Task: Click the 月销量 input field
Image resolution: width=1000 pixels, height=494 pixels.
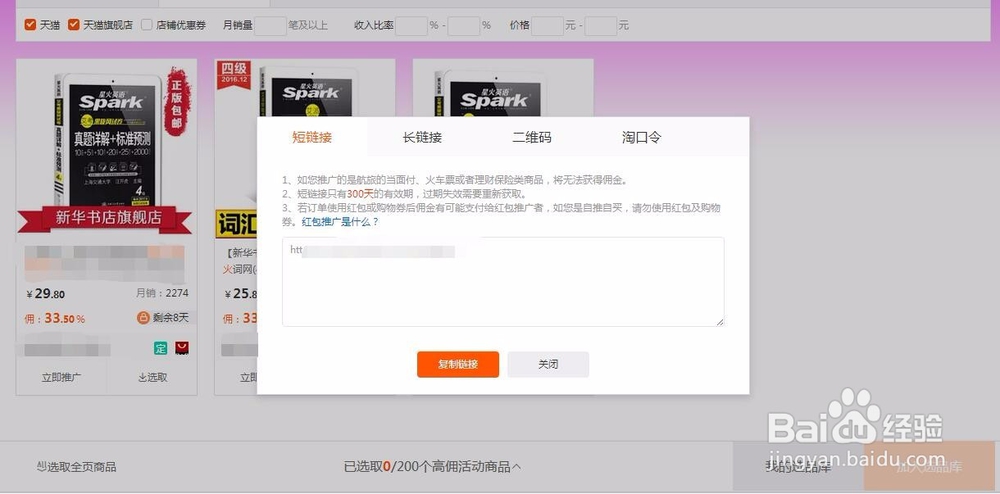Action: tap(270, 25)
